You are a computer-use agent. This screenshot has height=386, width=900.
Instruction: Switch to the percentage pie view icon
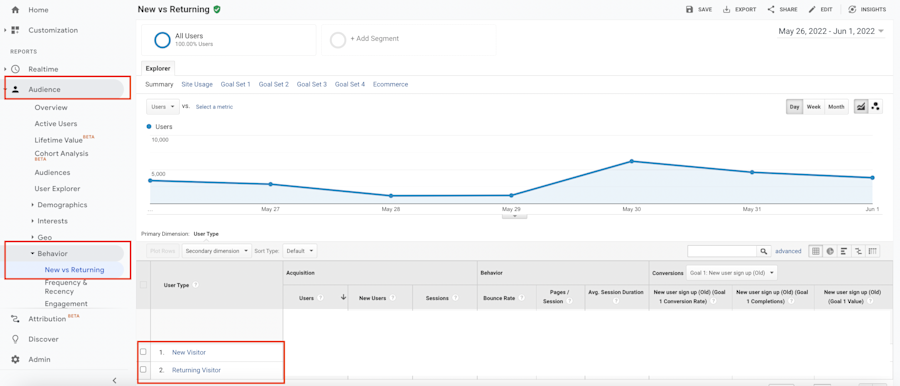(x=830, y=251)
